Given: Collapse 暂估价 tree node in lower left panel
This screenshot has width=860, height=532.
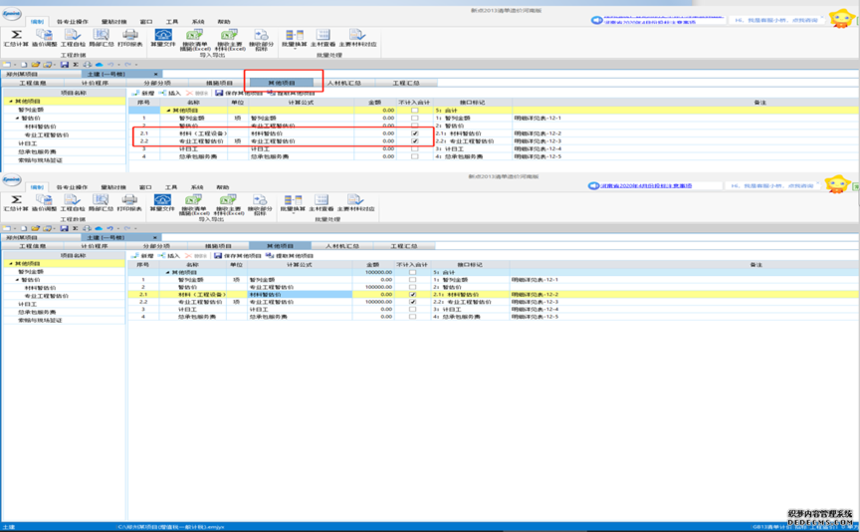Looking at the screenshot, I should (x=18, y=279).
